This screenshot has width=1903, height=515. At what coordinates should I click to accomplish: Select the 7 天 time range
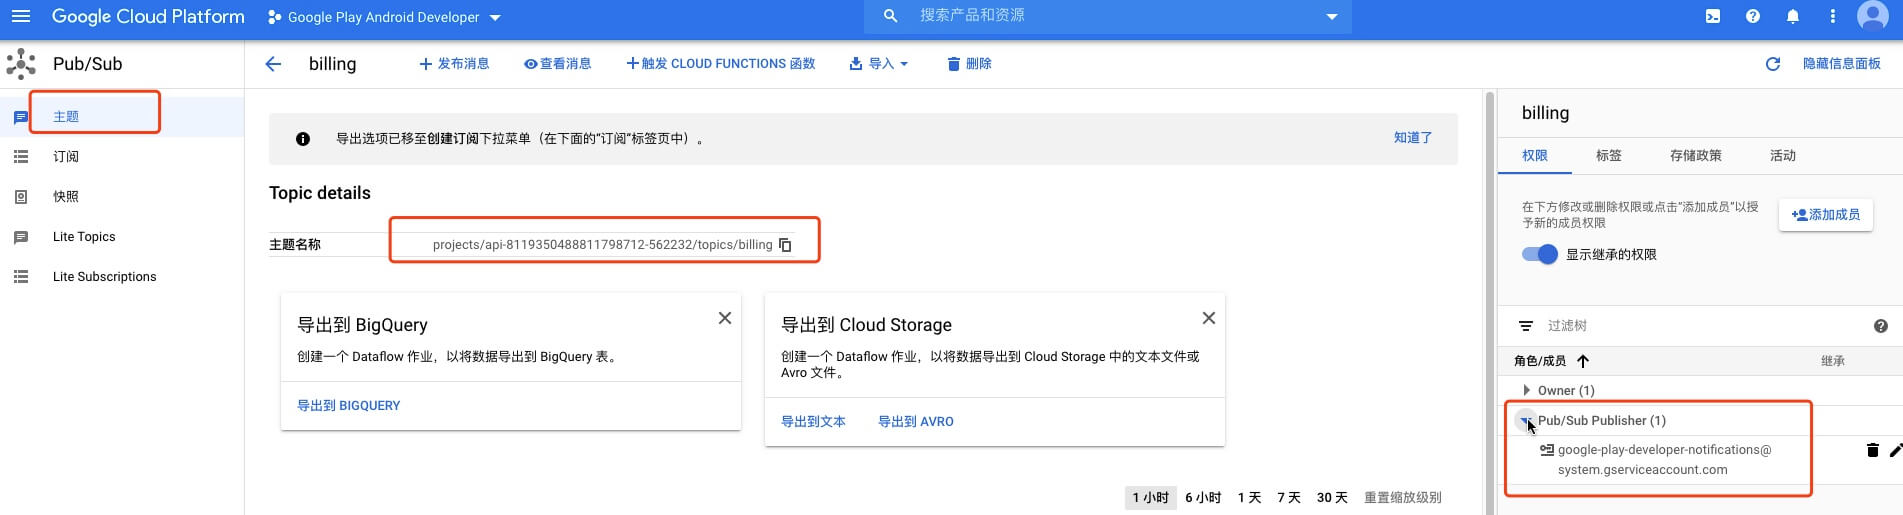[1289, 497]
